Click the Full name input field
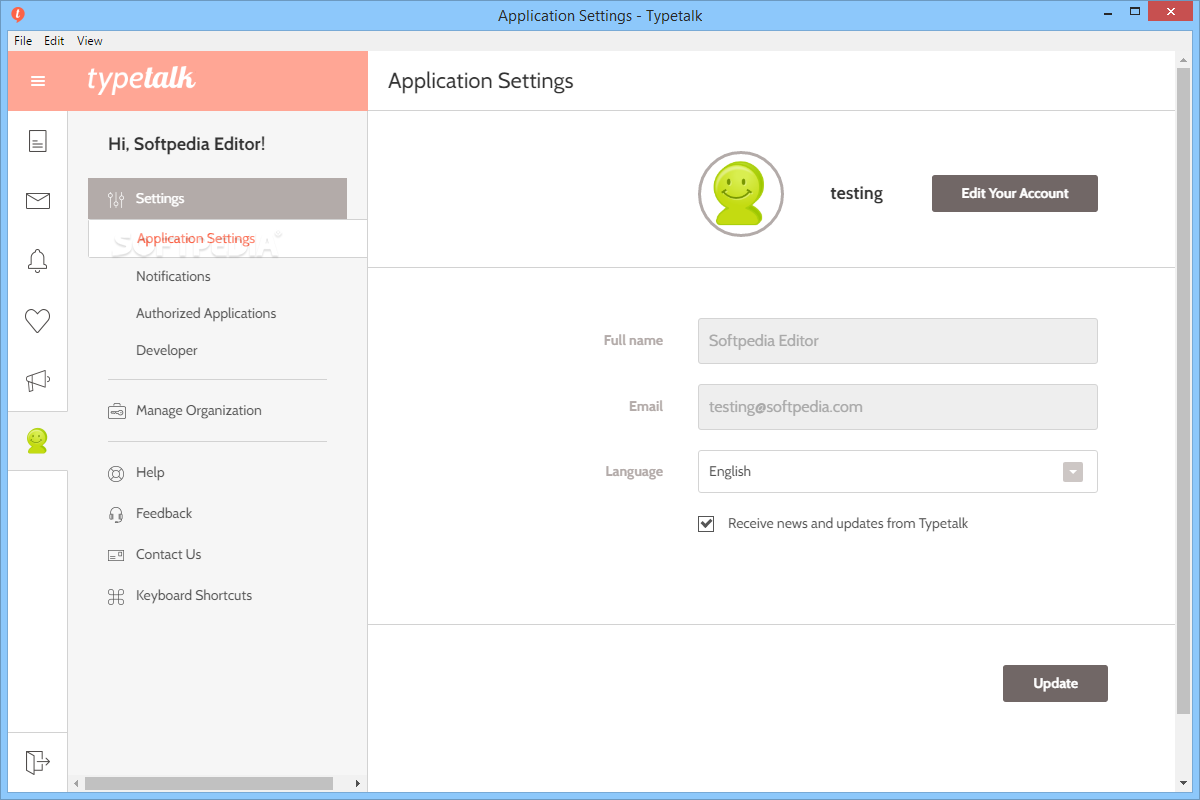Image resolution: width=1200 pixels, height=800 pixels. 897,341
